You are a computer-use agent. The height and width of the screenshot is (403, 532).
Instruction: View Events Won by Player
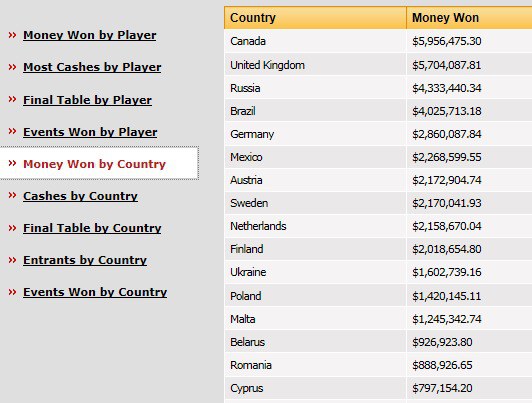point(90,132)
